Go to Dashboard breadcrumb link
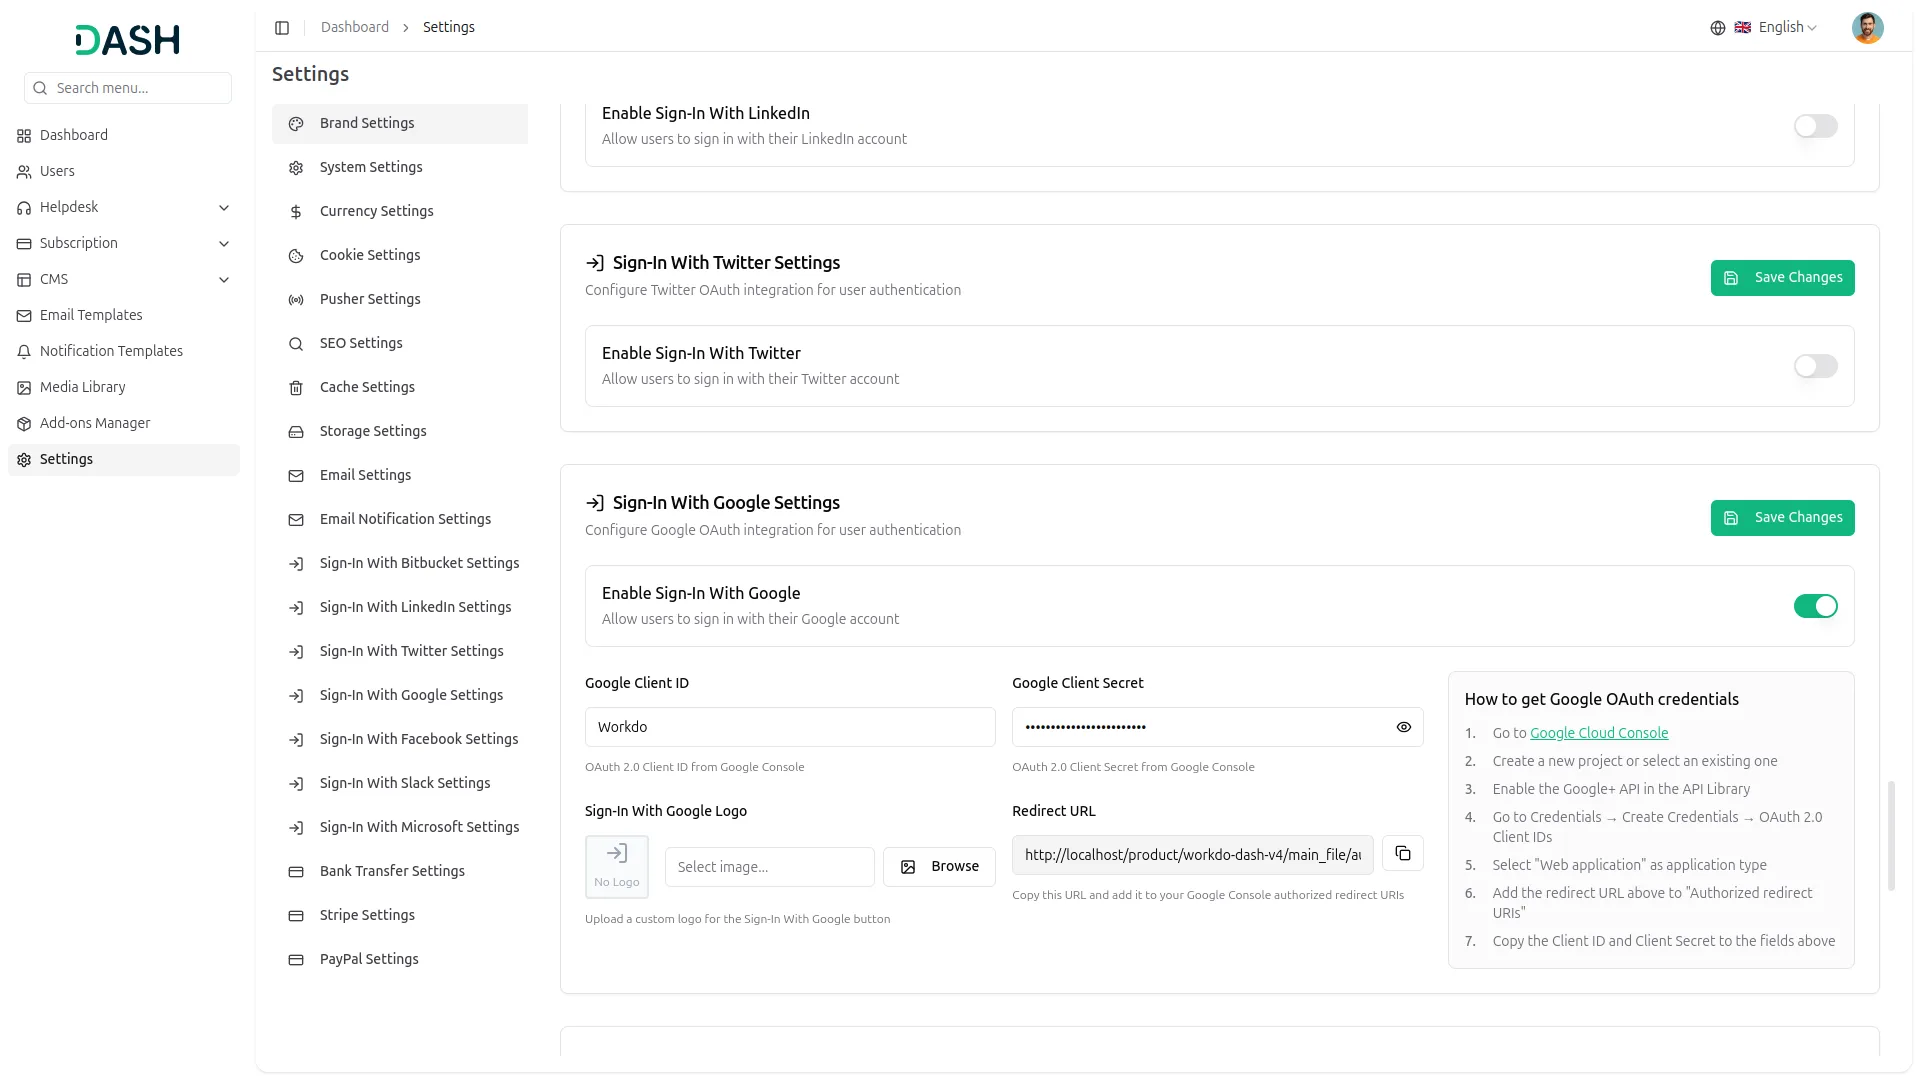 355,28
